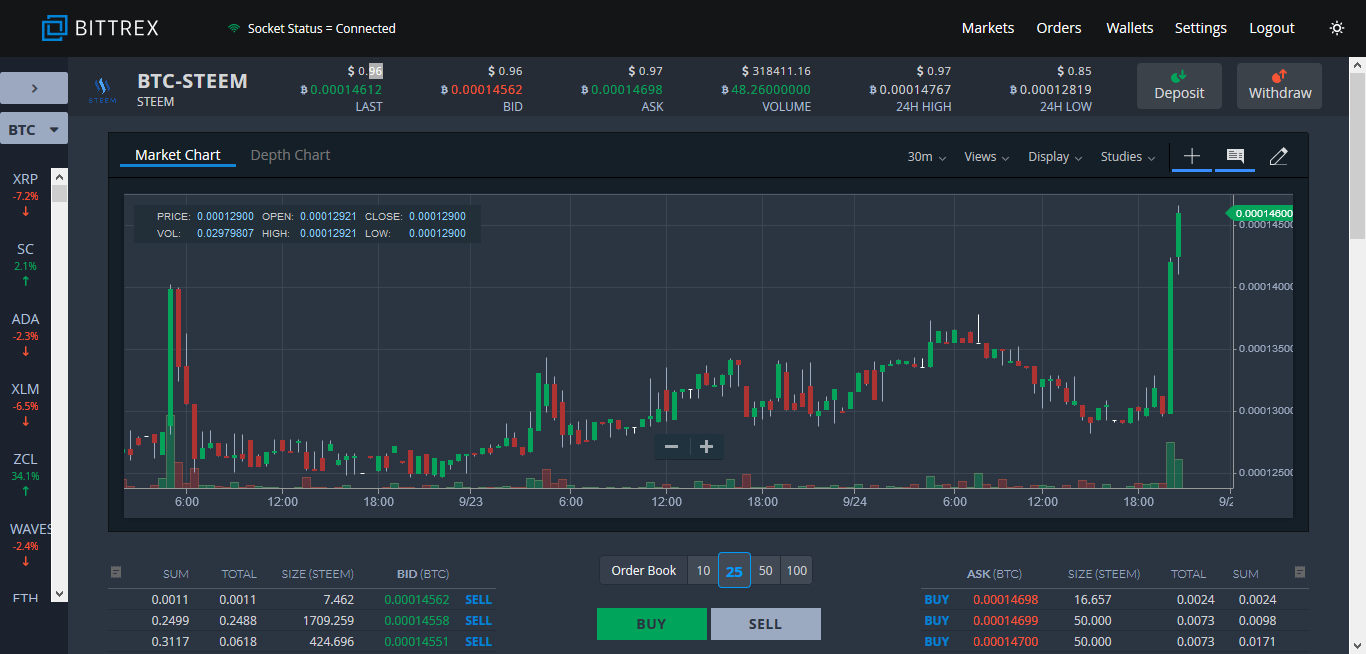Select the XRP market in sidebar
1366x654 pixels.
[x=25, y=196]
